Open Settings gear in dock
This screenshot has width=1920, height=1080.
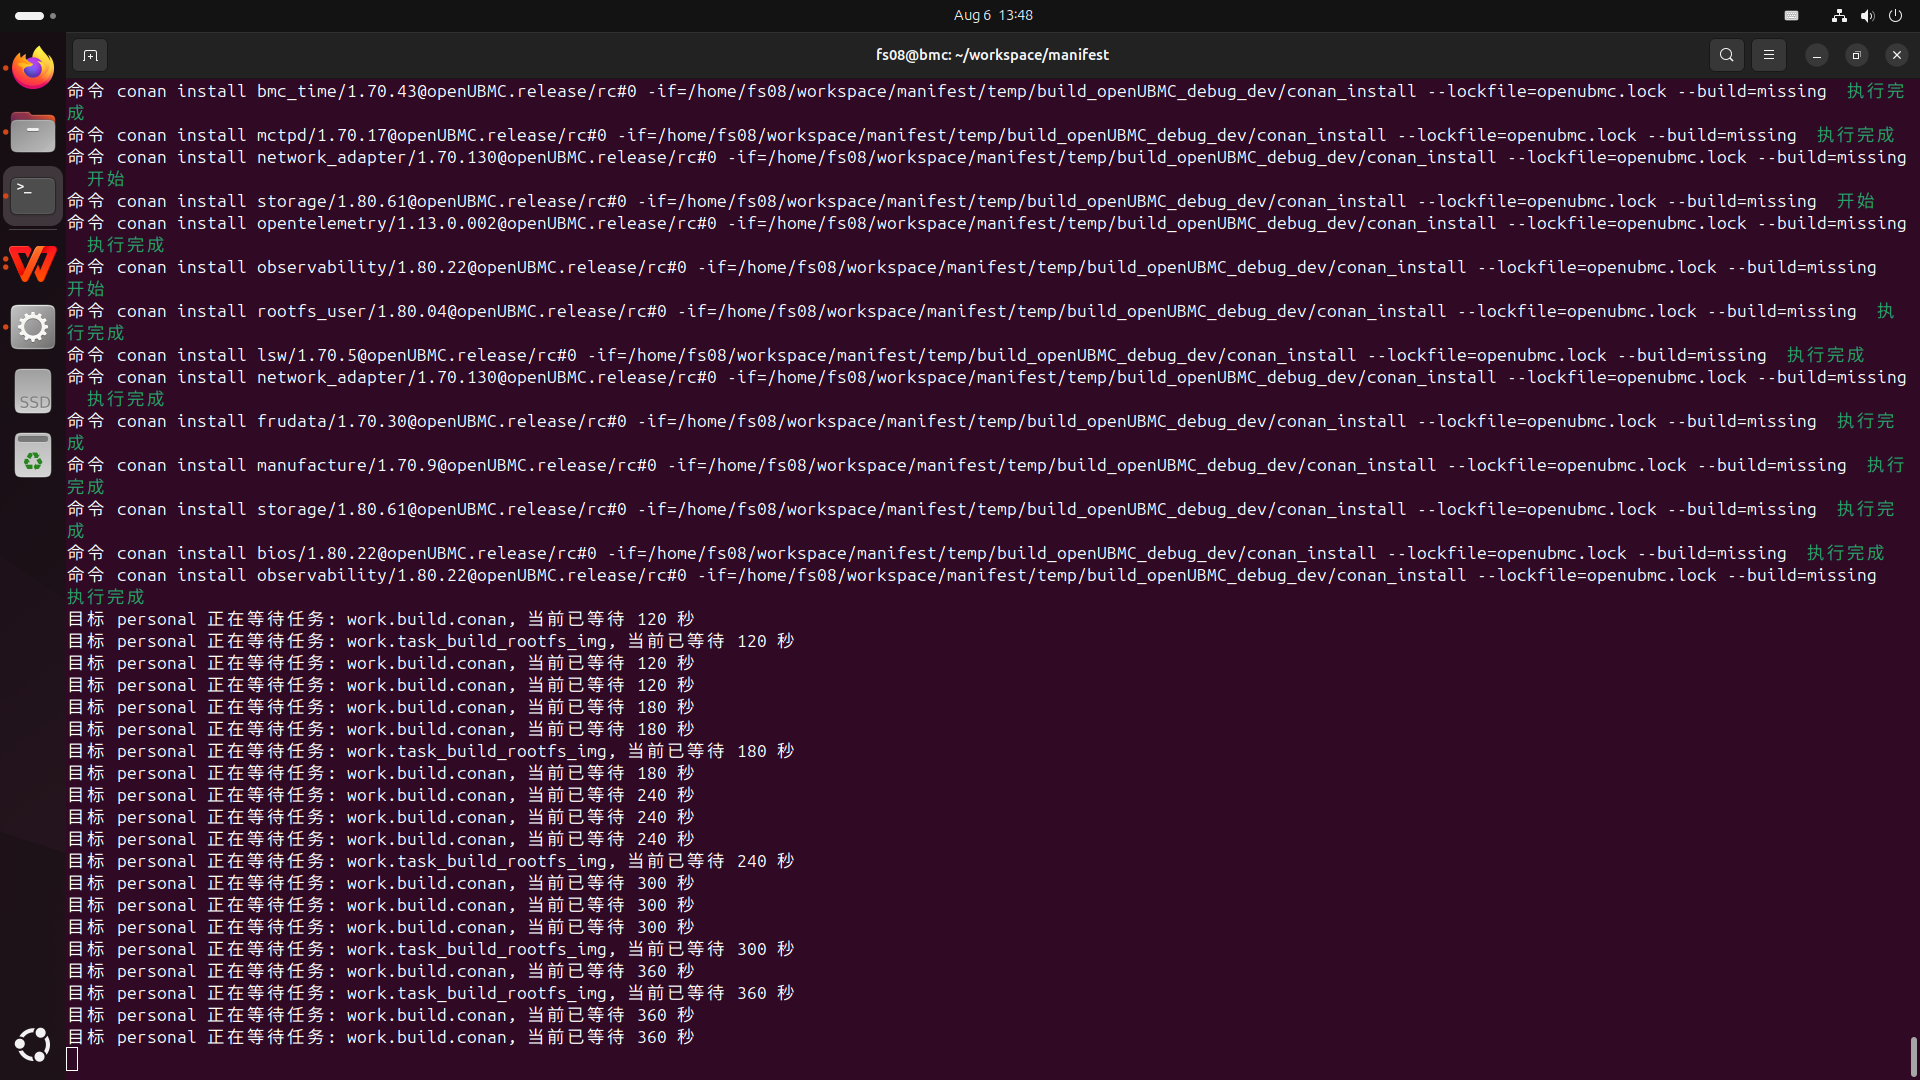(33, 327)
